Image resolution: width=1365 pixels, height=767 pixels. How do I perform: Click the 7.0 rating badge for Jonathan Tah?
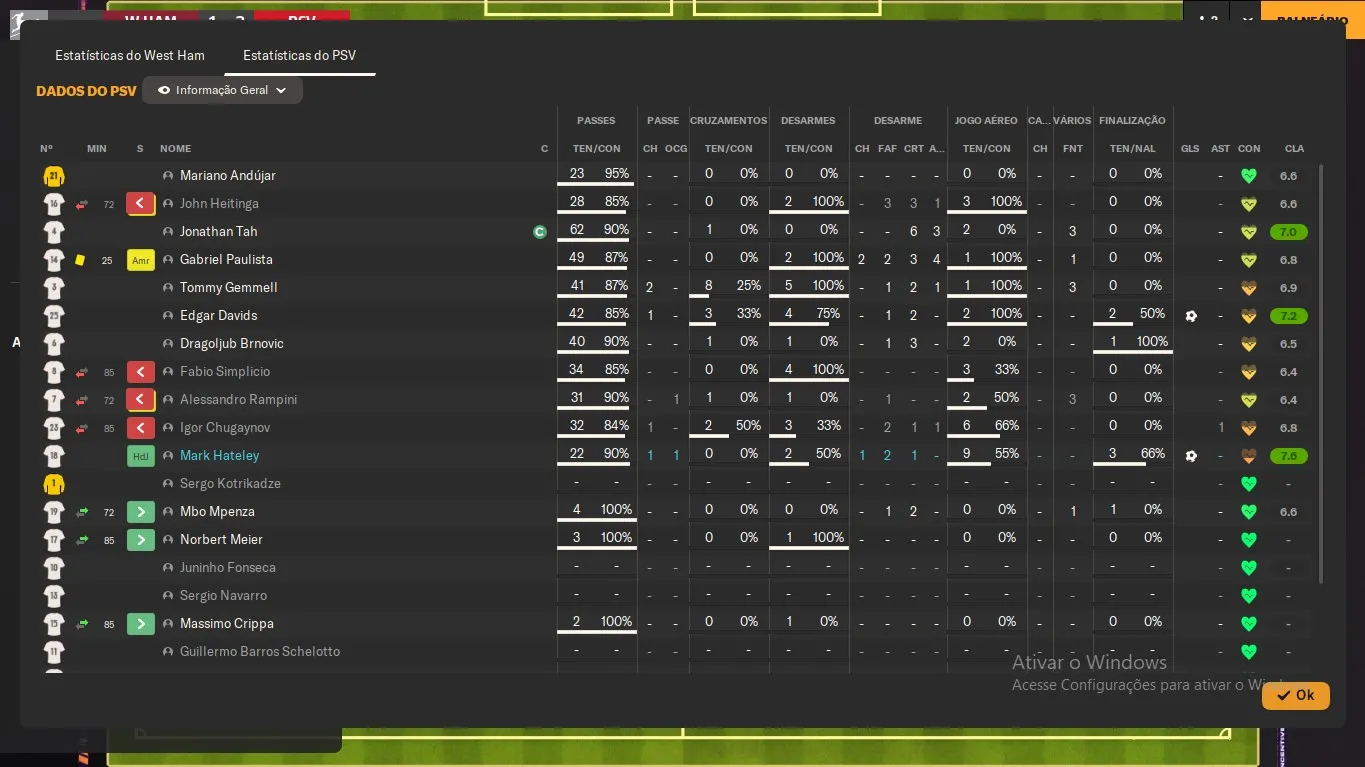coord(1289,232)
